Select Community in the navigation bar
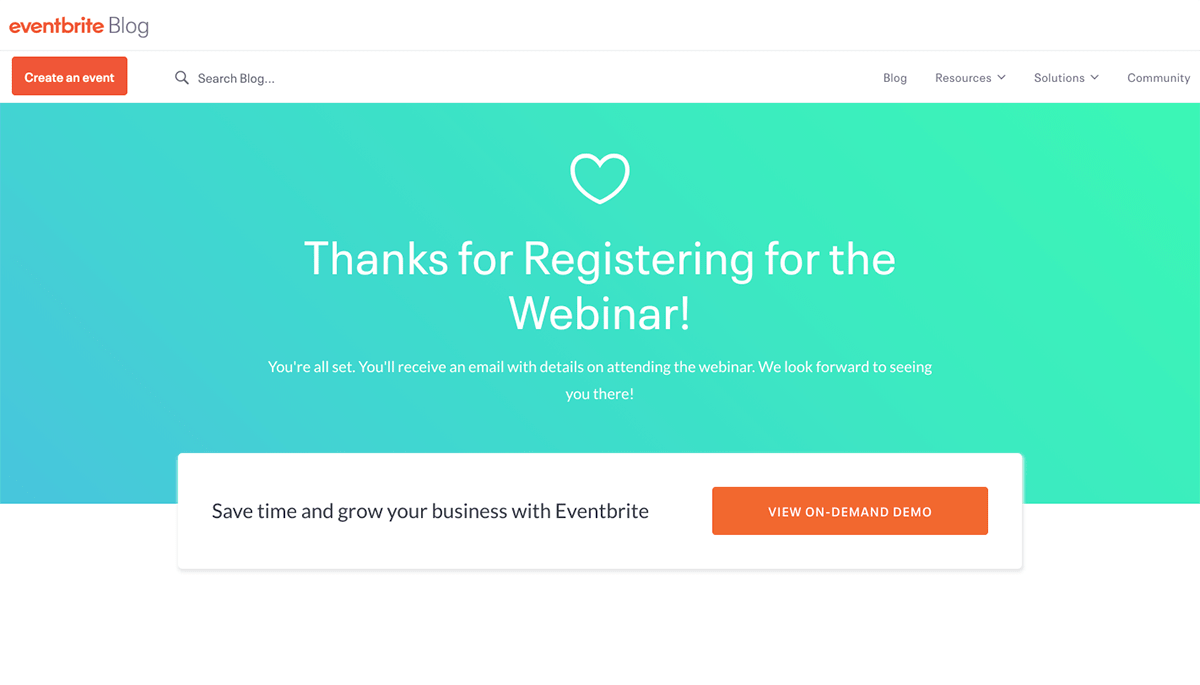Image resolution: width=1200 pixels, height=685 pixels. click(x=1158, y=77)
